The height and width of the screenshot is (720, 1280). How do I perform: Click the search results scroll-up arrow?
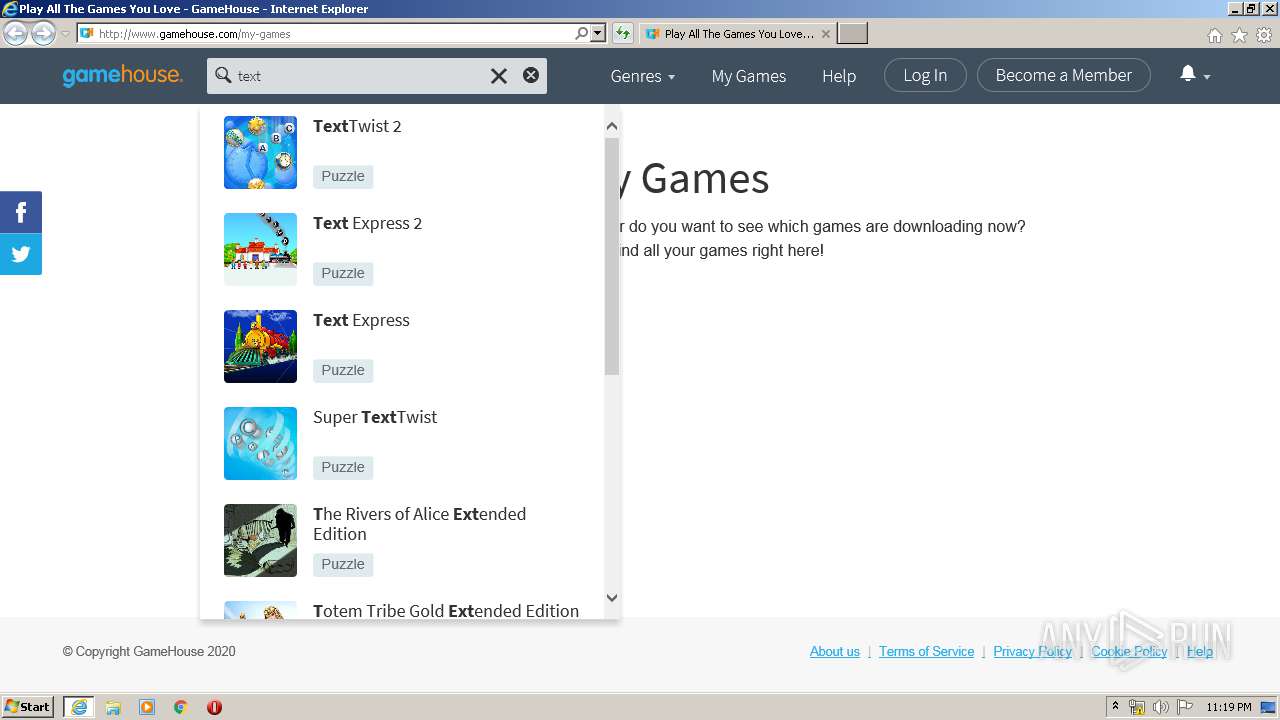[612, 126]
